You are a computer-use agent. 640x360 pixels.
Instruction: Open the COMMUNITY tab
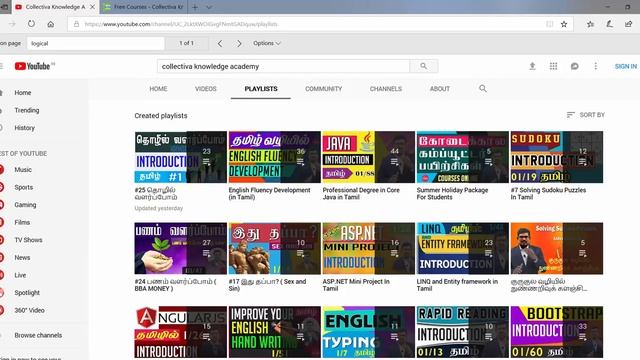coord(324,89)
